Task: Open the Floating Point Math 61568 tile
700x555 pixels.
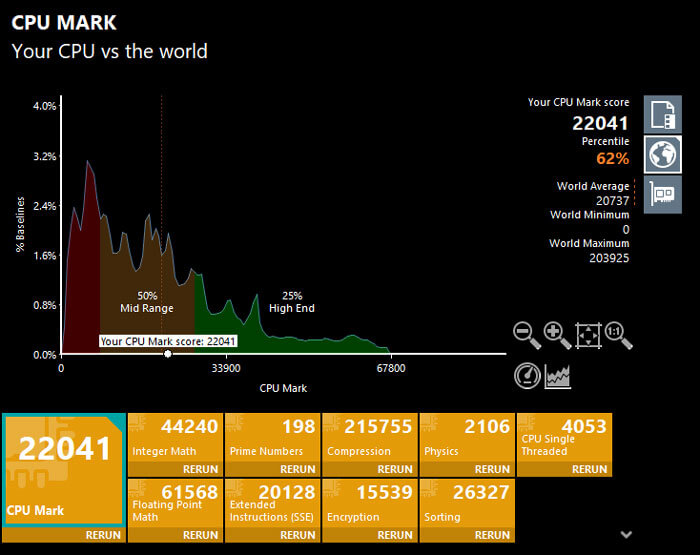Action: [x=175, y=503]
